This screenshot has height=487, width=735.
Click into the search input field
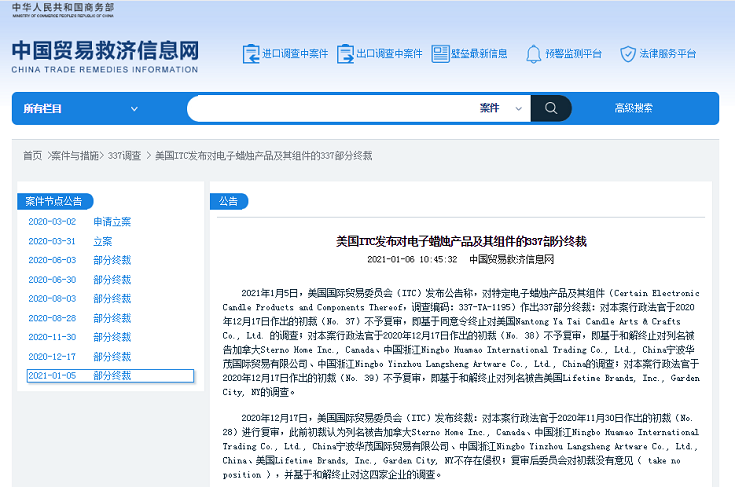pos(330,108)
